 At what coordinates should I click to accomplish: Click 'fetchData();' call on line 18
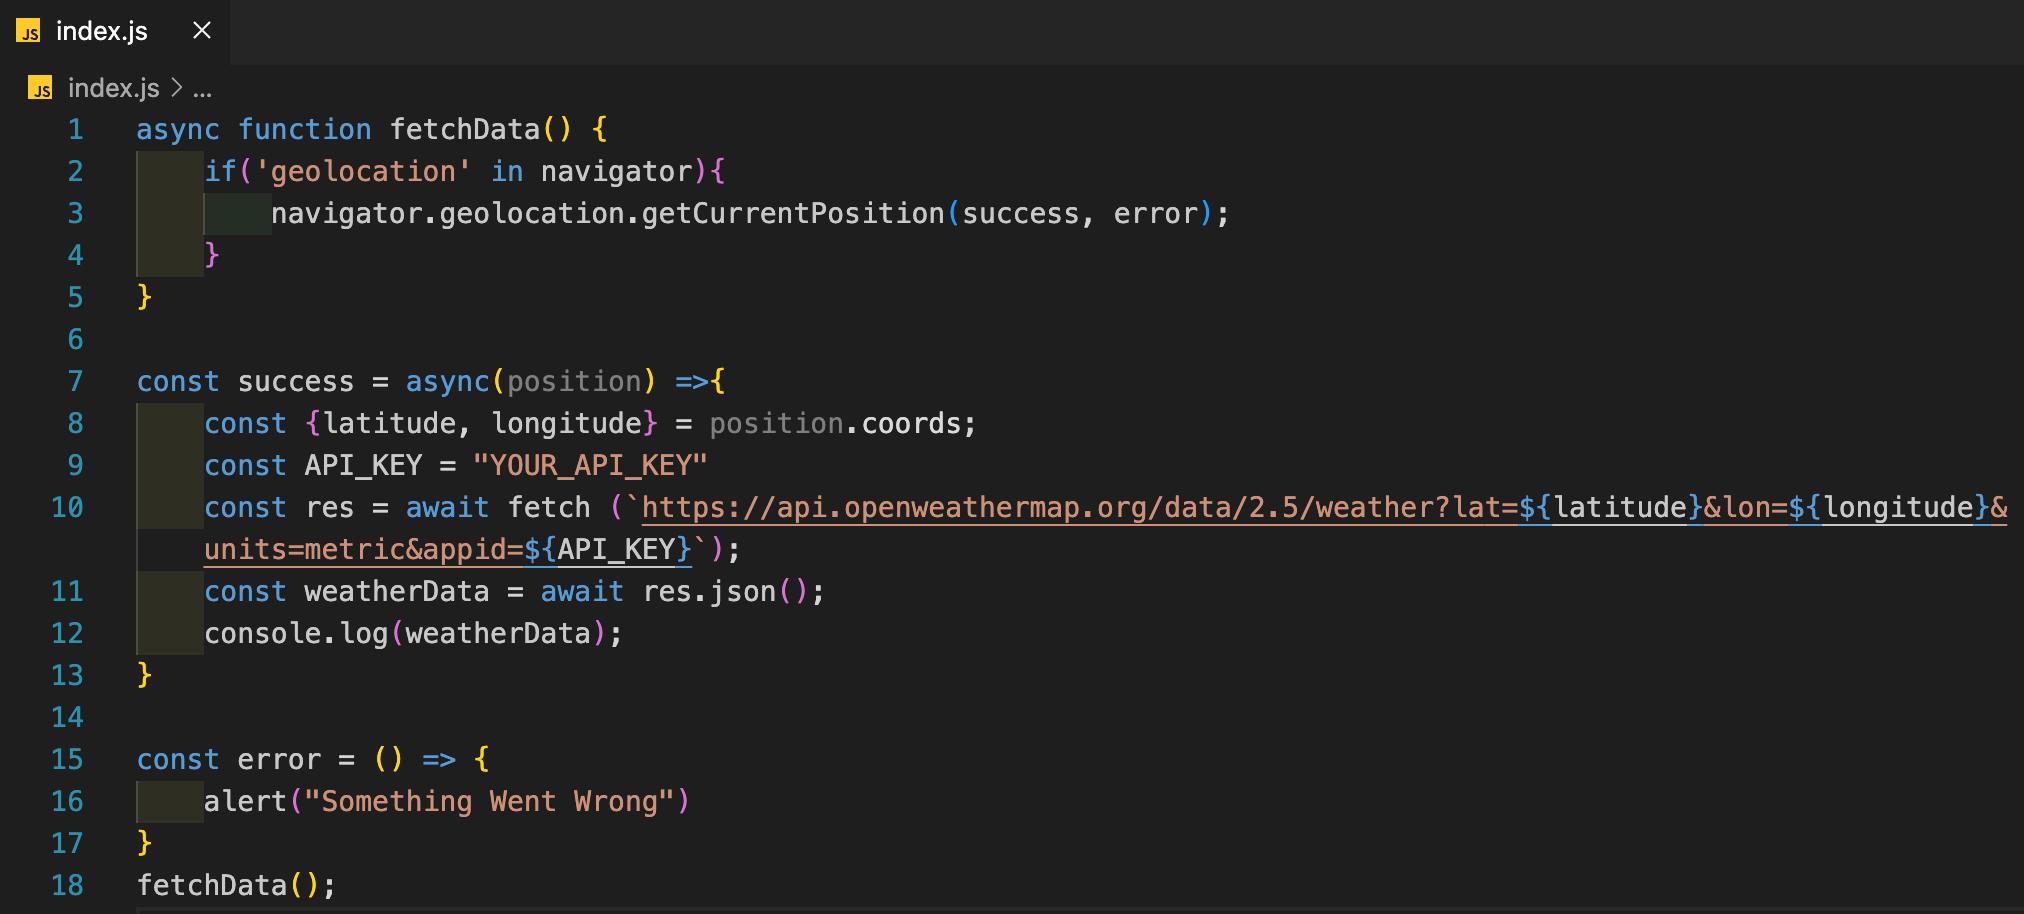pos(237,886)
